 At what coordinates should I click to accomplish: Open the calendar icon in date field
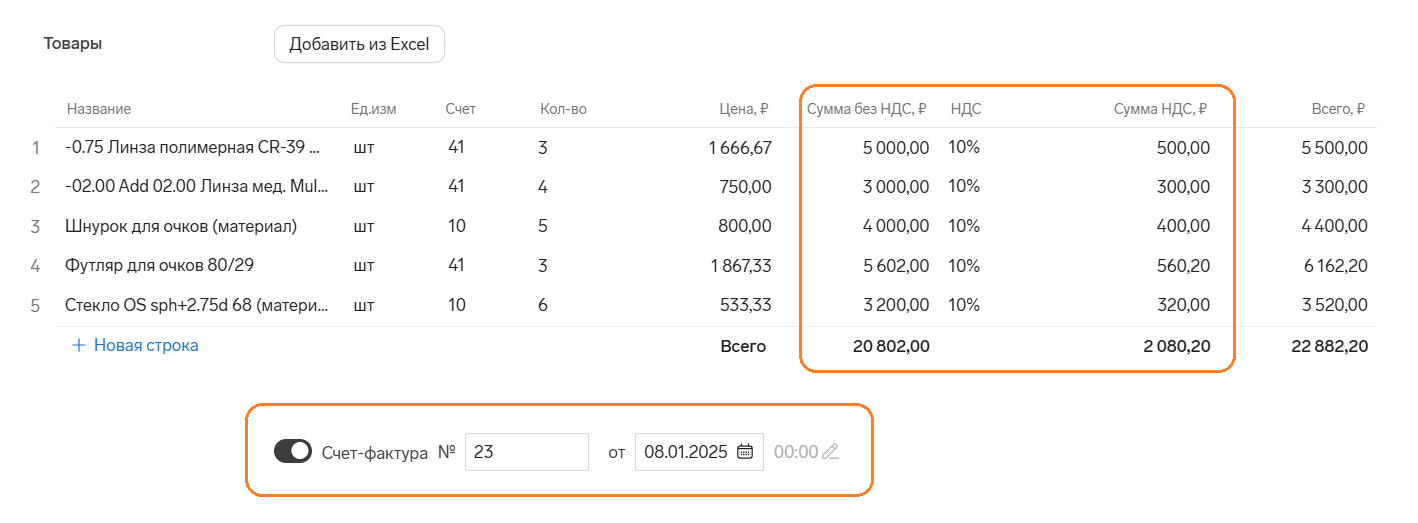tap(745, 452)
